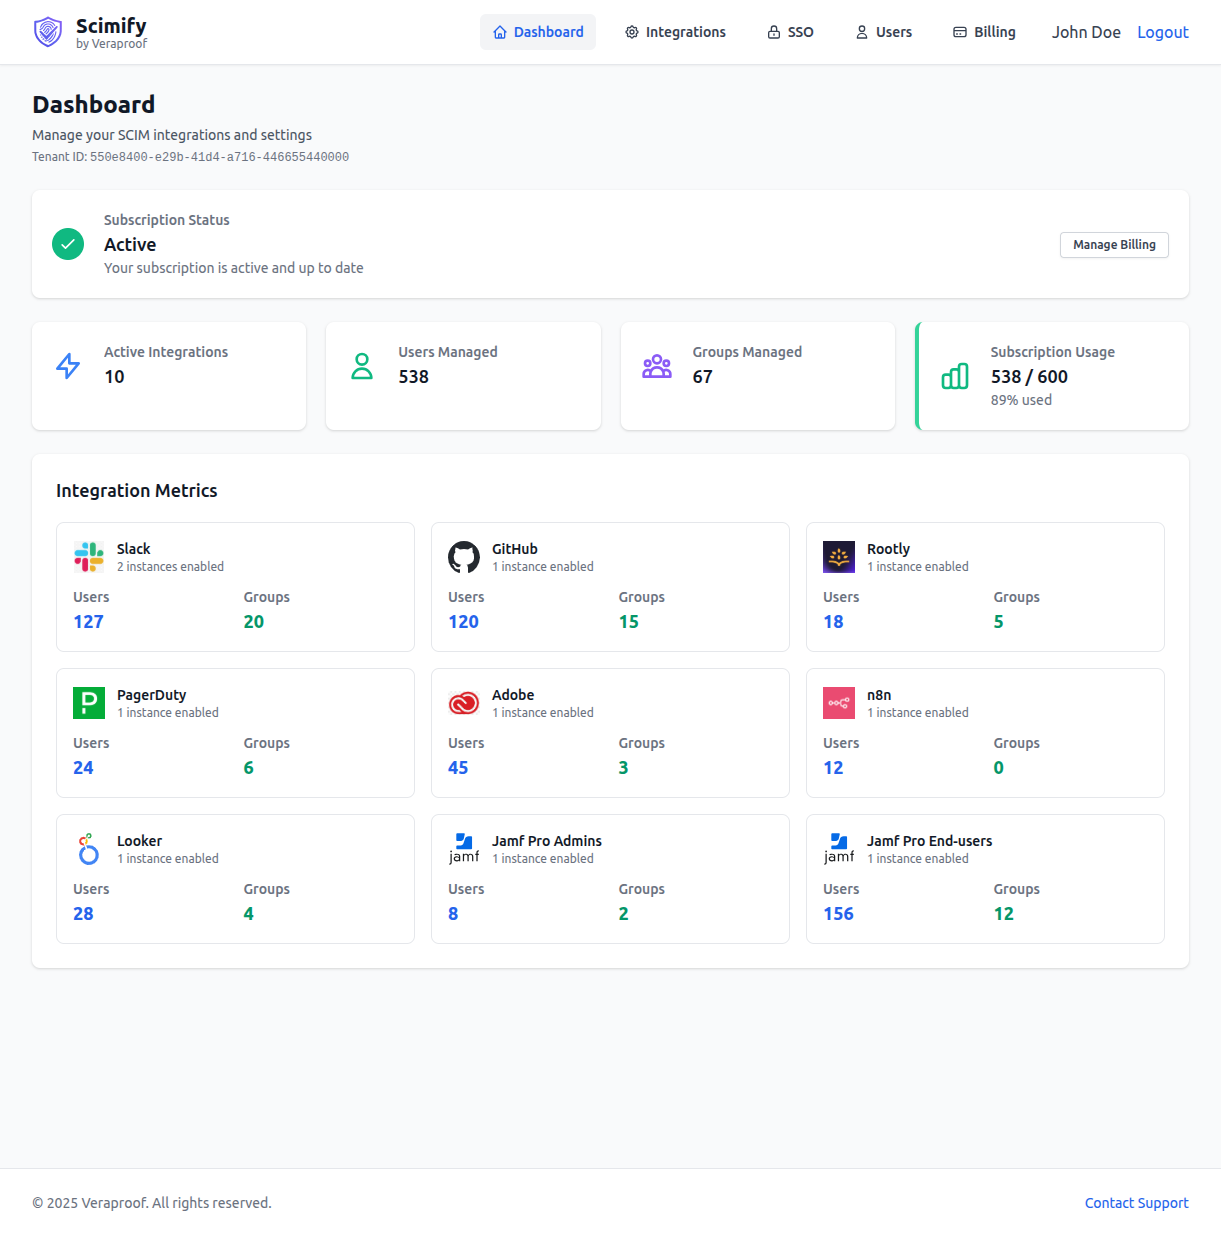Click the green checkmark on Subscription Status
Viewport: 1221px width, 1237px height.
tap(68, 244)
